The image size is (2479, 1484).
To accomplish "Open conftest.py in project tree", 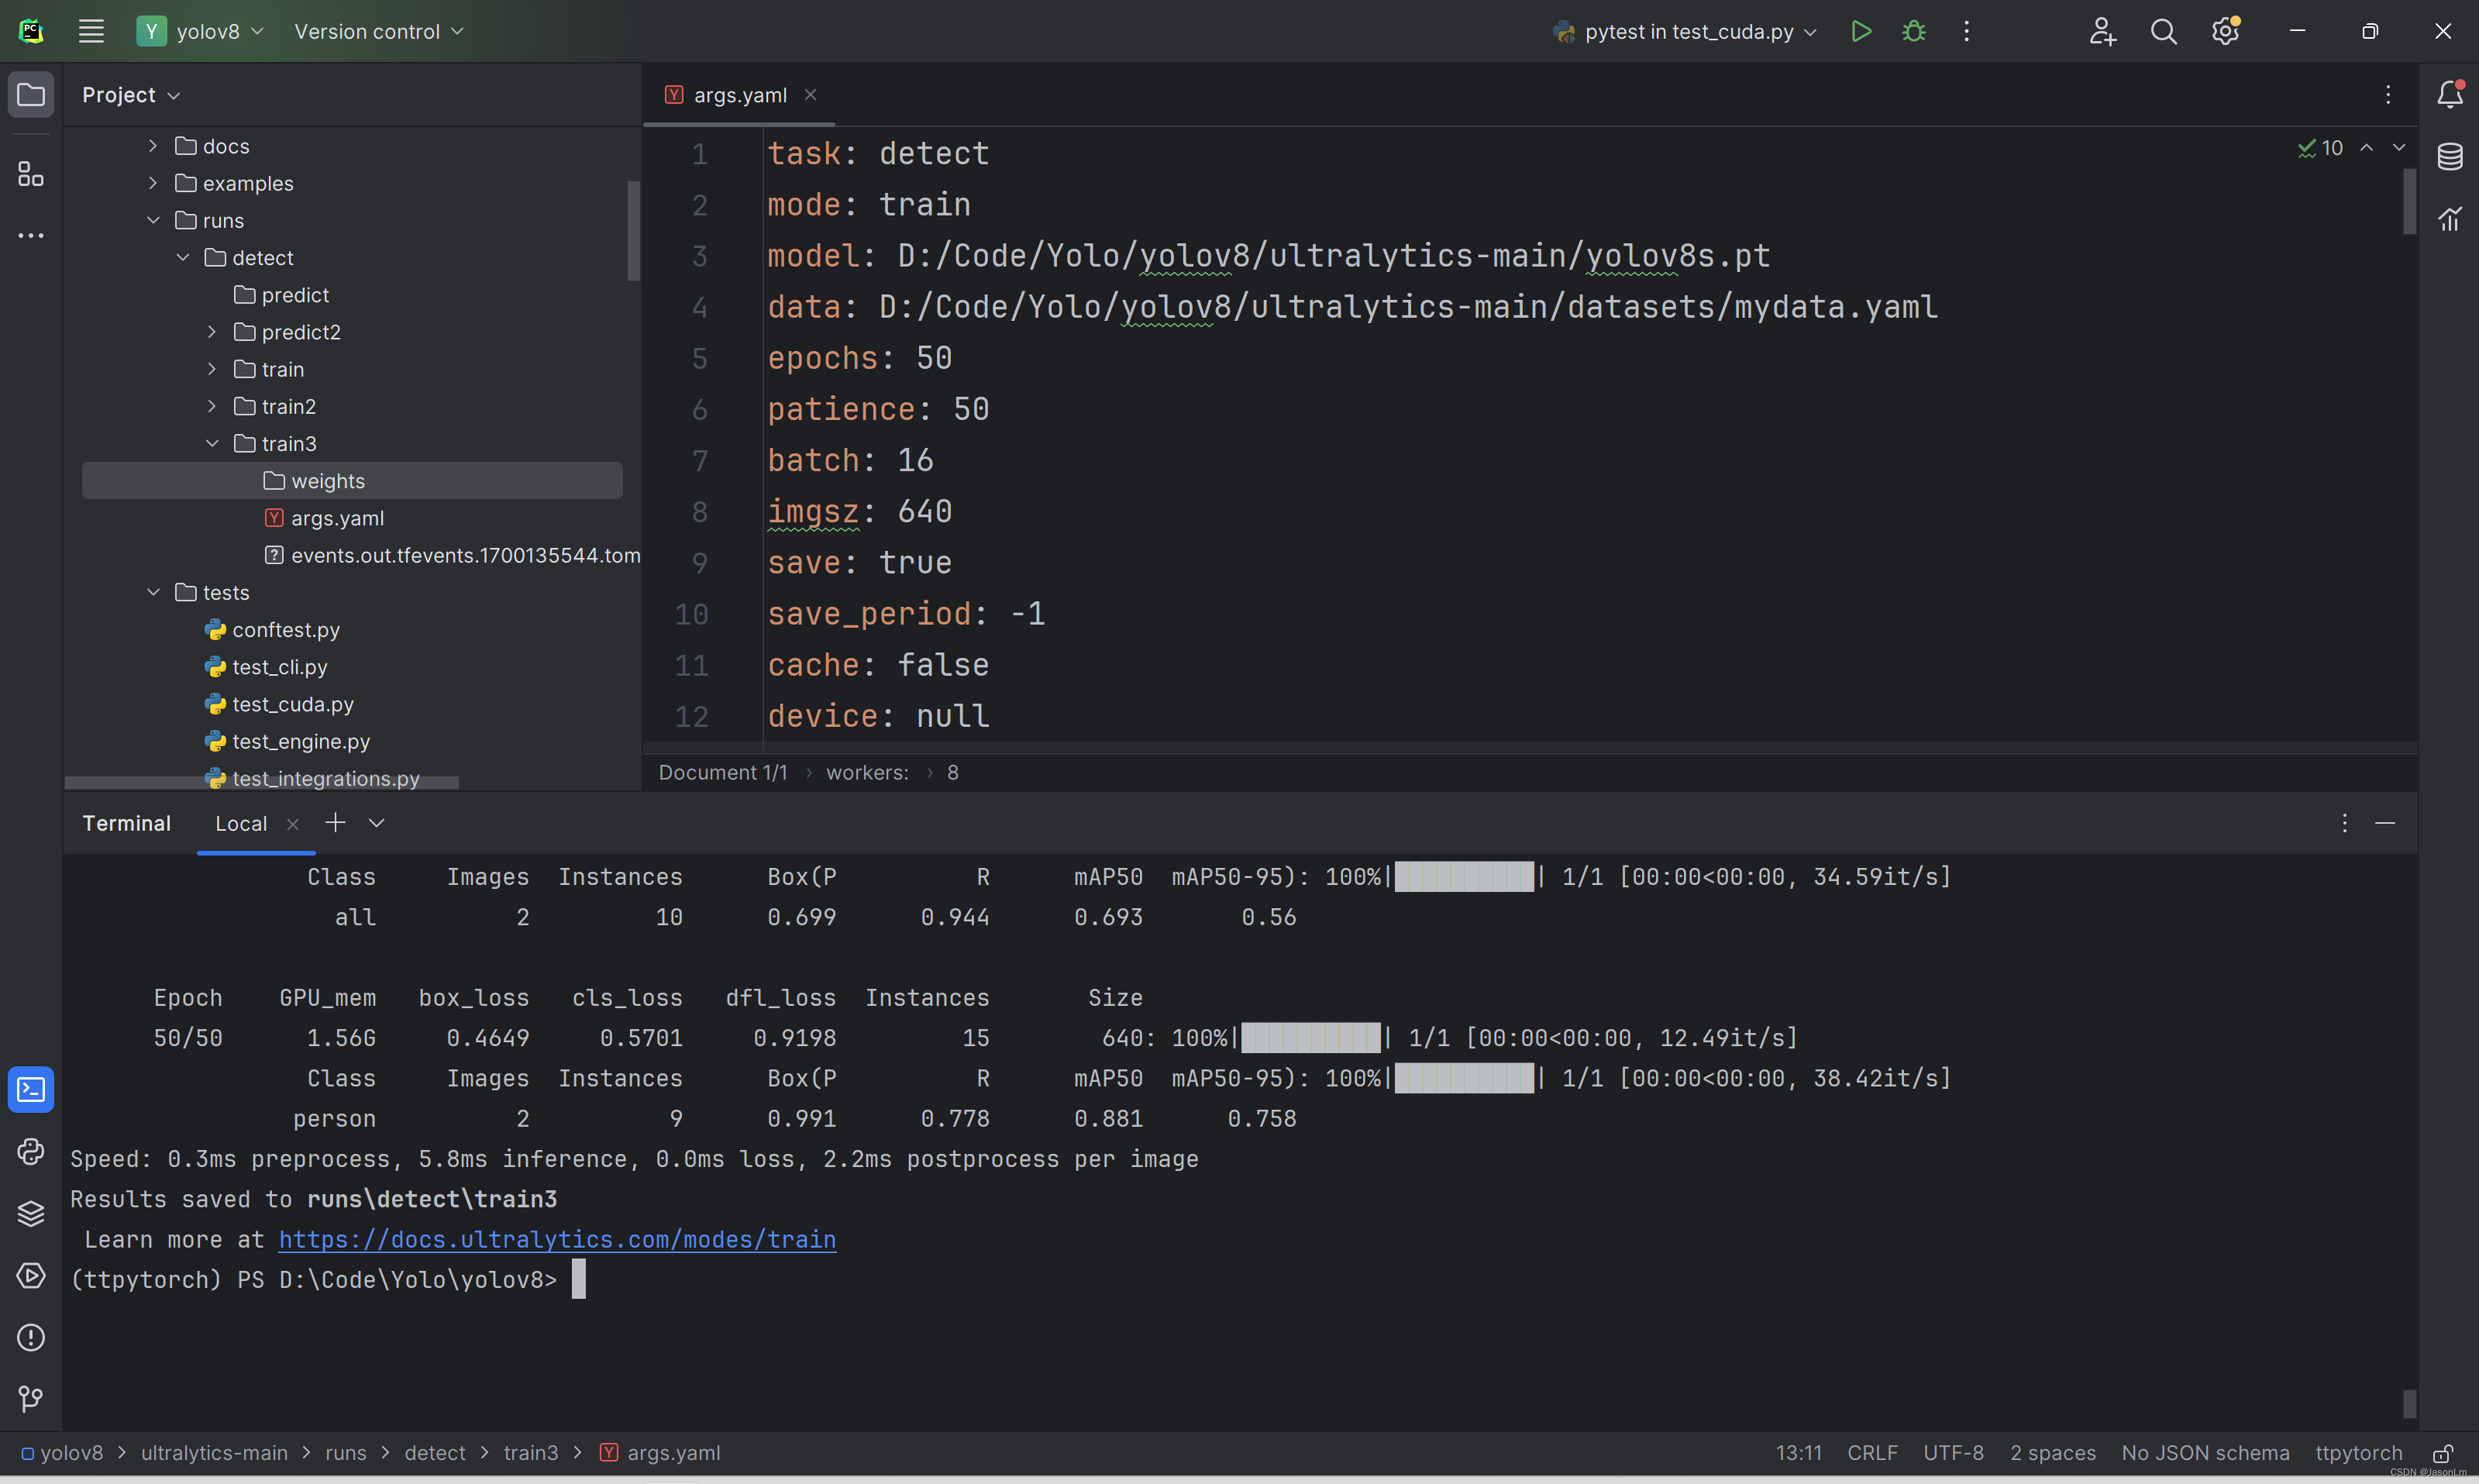I will (285, 630).
